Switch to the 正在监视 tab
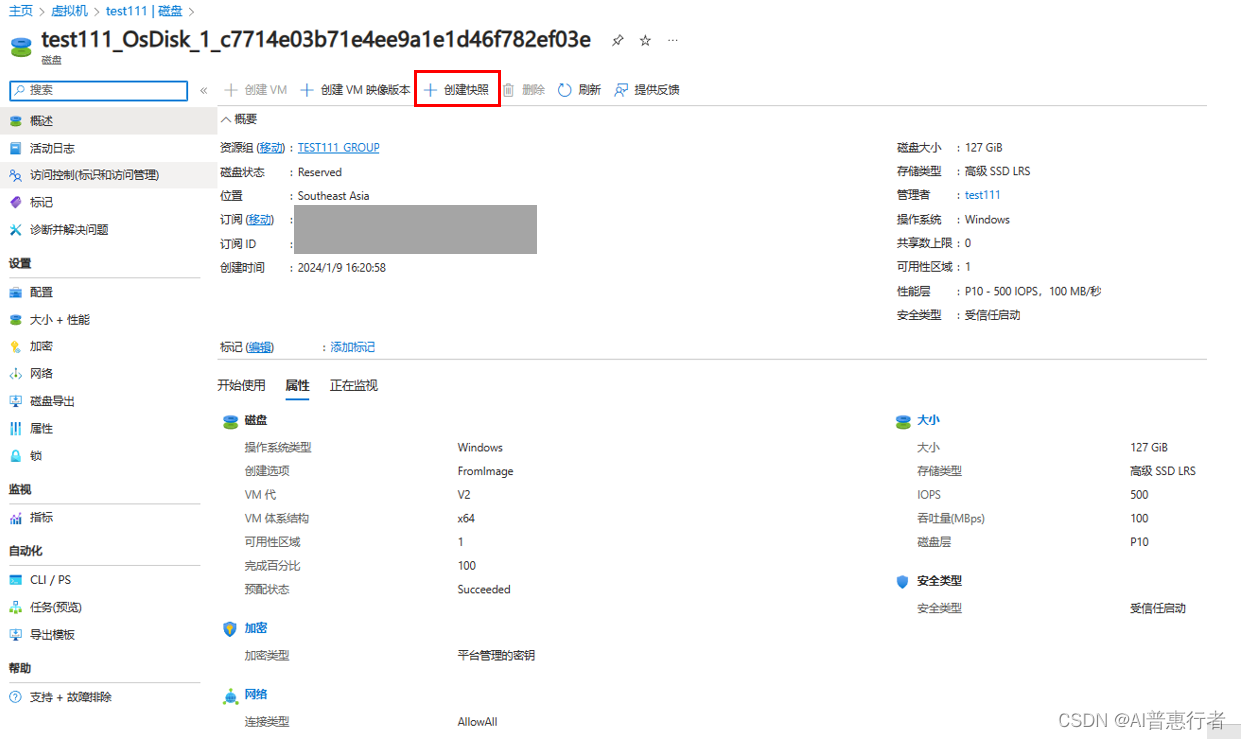 [x=354, y=386]
